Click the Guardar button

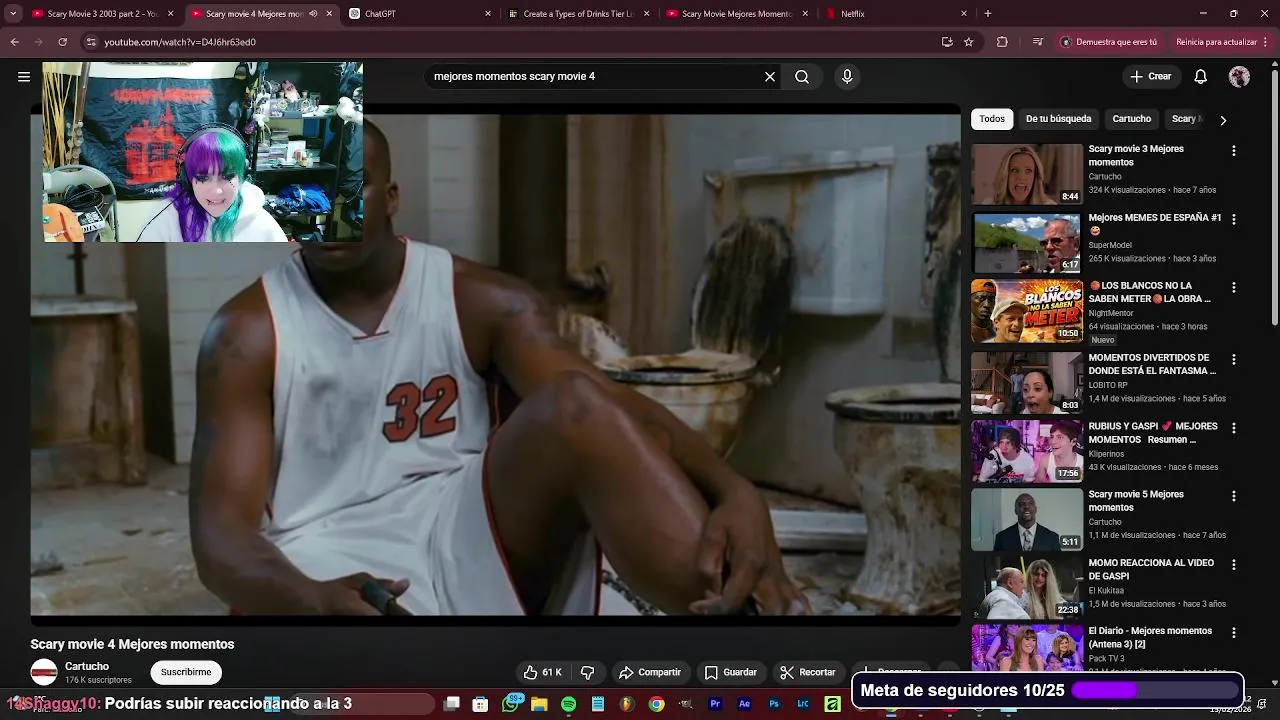click(x=730, y=672)
